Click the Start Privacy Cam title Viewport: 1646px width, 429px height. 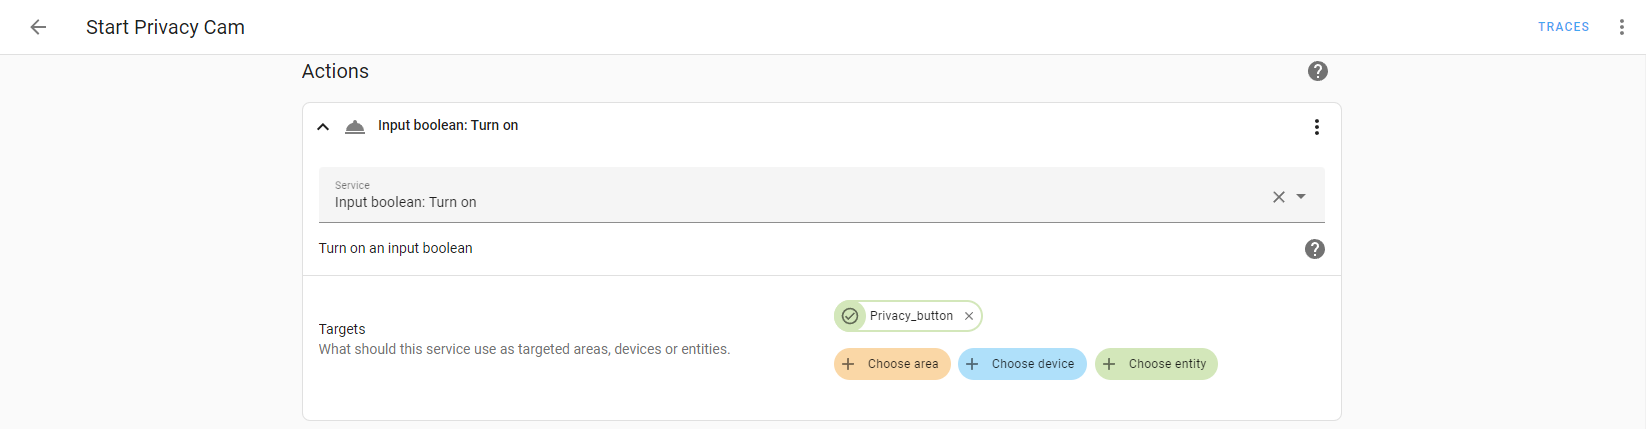(165, 27)
